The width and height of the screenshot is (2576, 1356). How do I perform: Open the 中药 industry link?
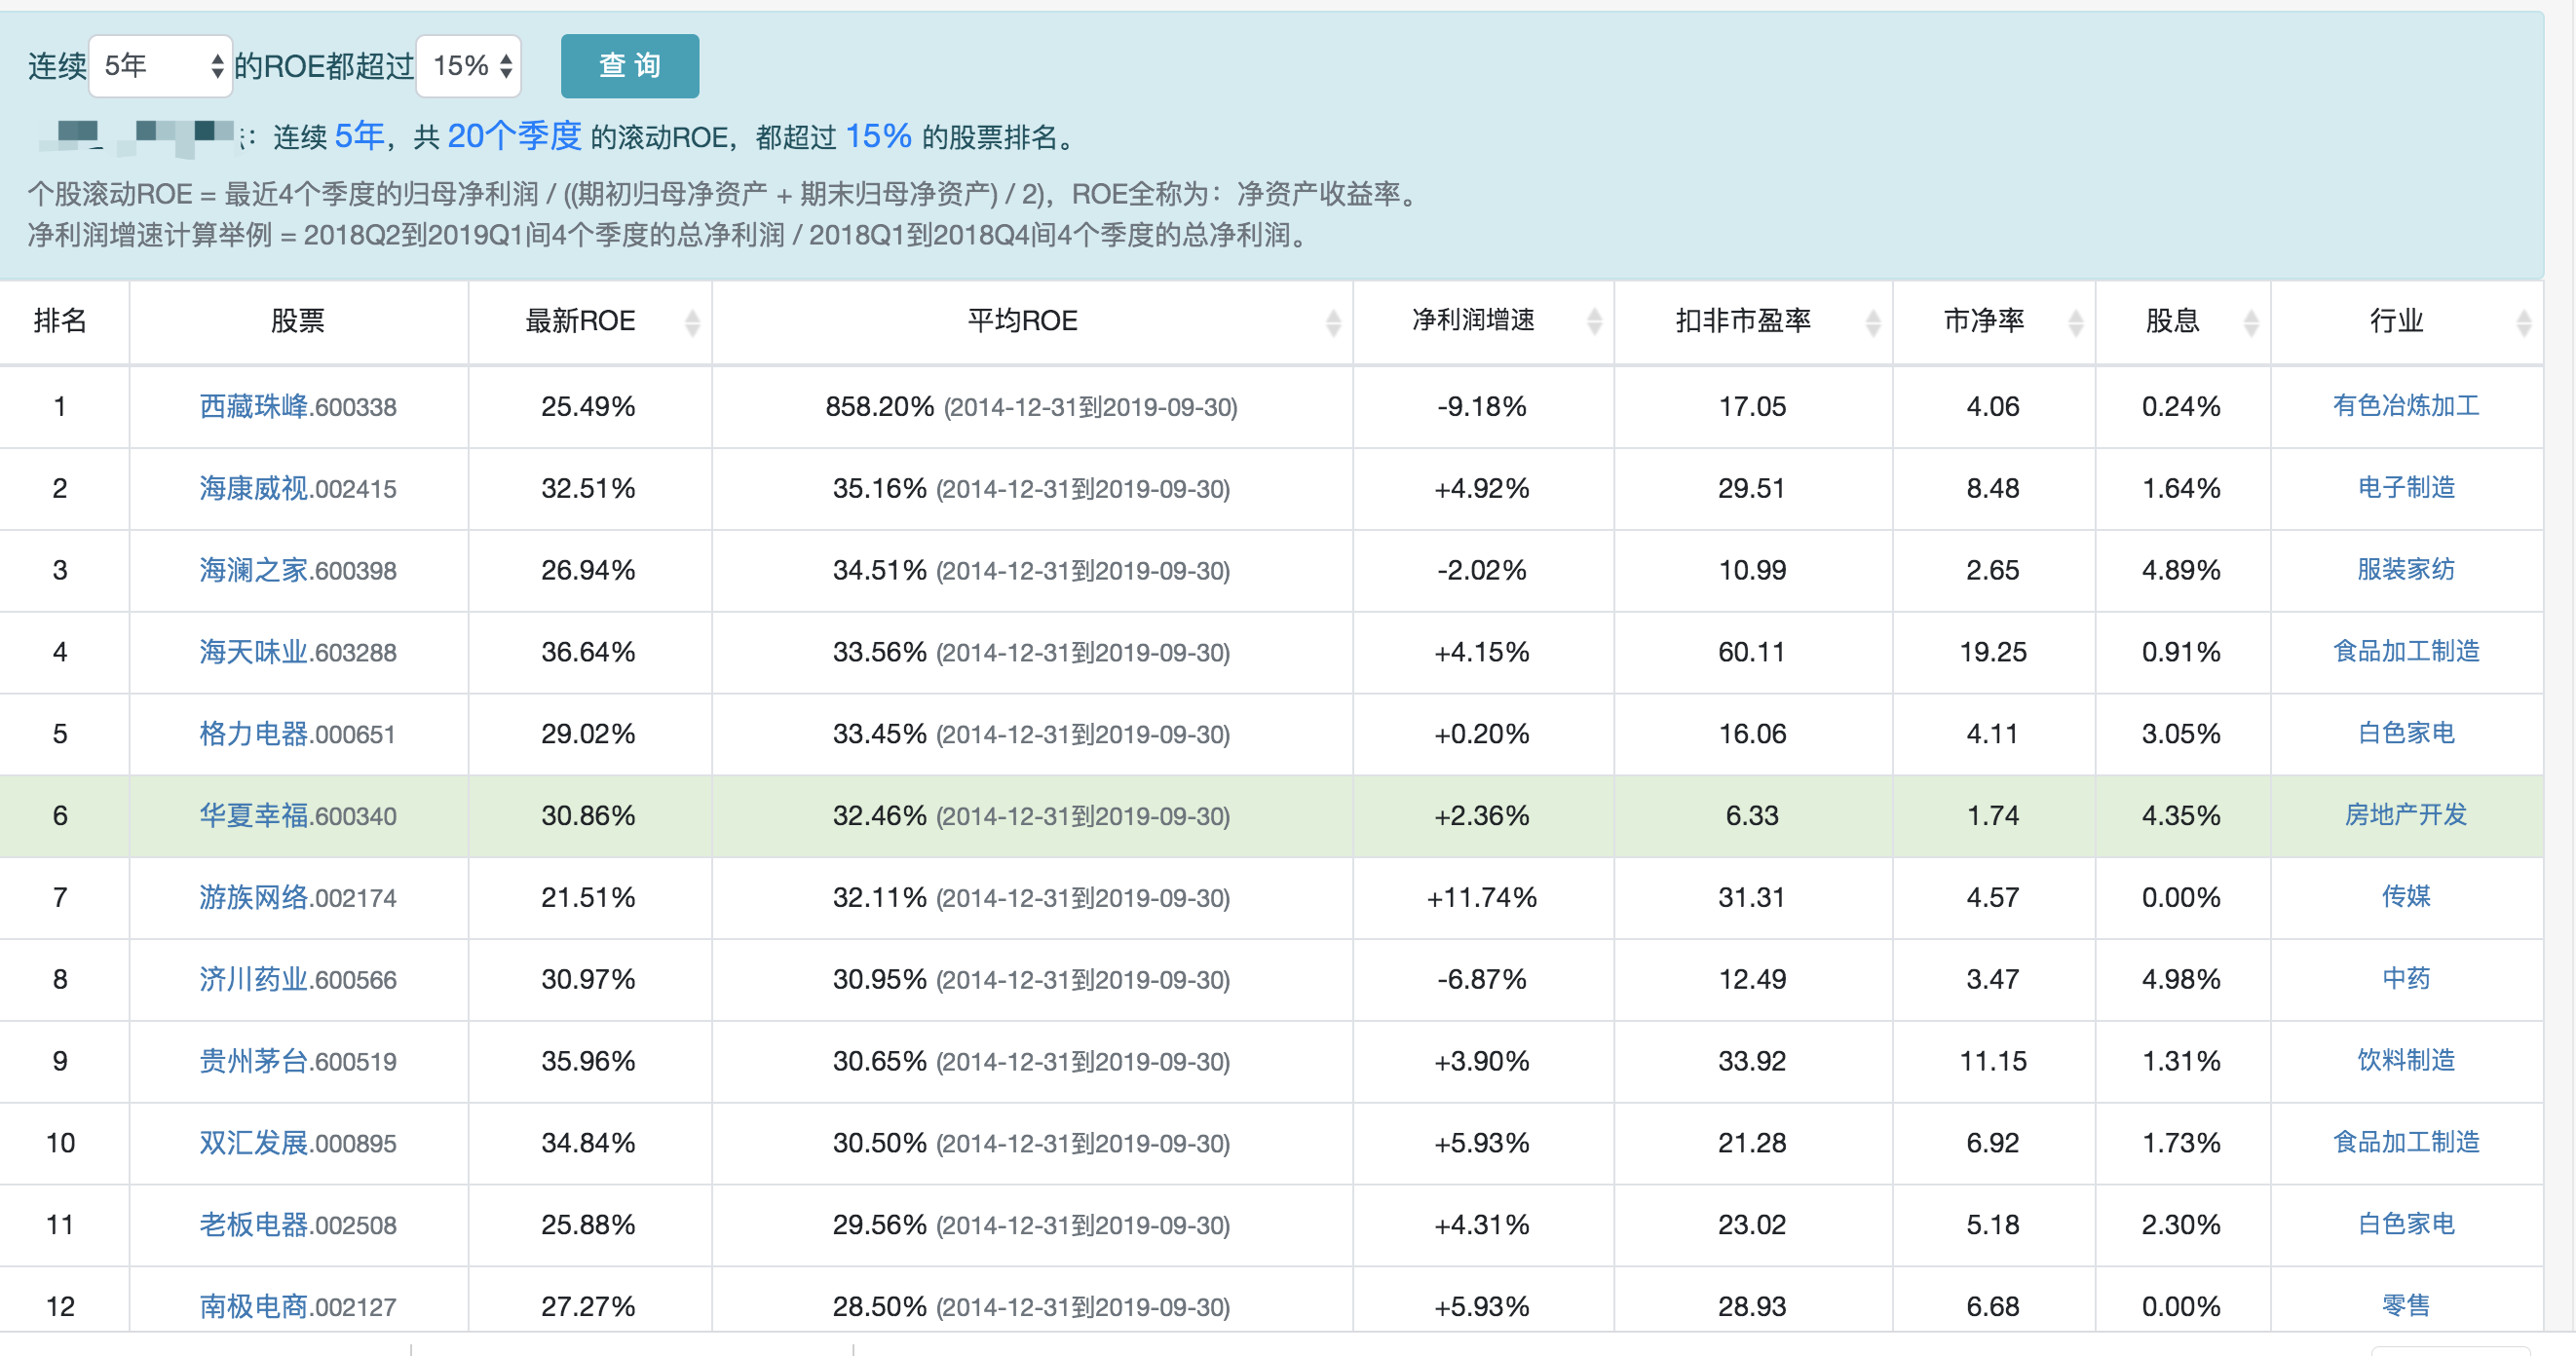pos(2406,978)
